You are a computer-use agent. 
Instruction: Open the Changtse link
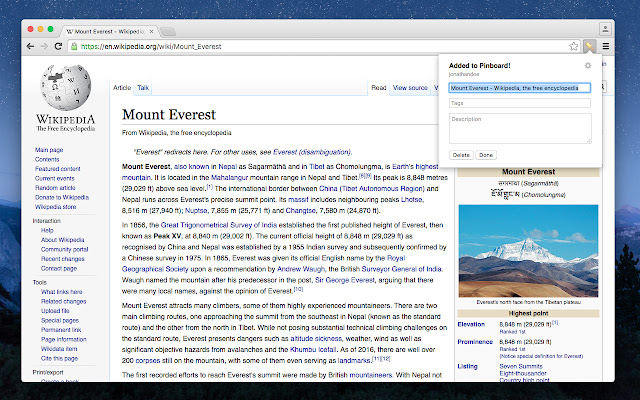click(x=300, y=211)
